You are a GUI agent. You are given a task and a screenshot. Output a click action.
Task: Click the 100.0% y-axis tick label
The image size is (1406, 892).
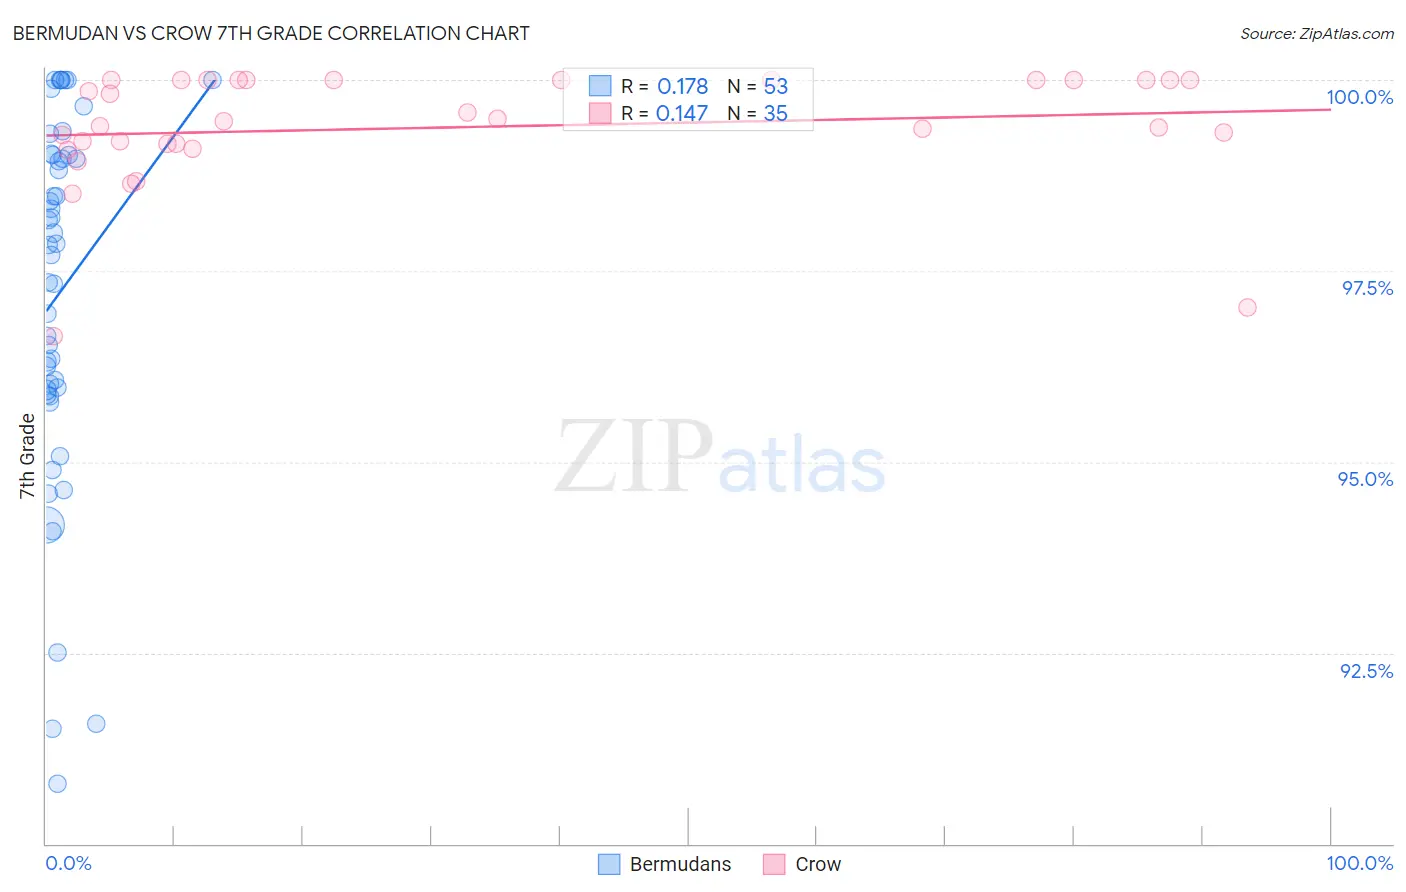[x=1359, y=97]
